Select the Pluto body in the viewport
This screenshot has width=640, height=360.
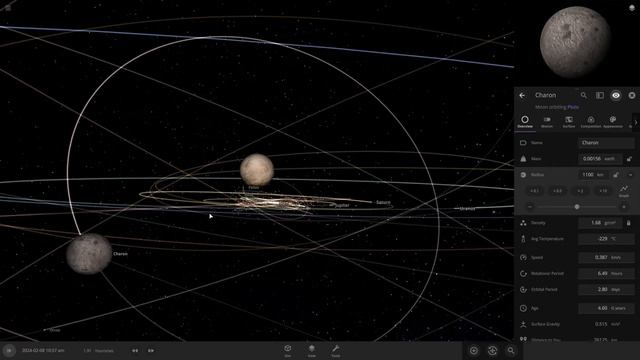point(257,170)
